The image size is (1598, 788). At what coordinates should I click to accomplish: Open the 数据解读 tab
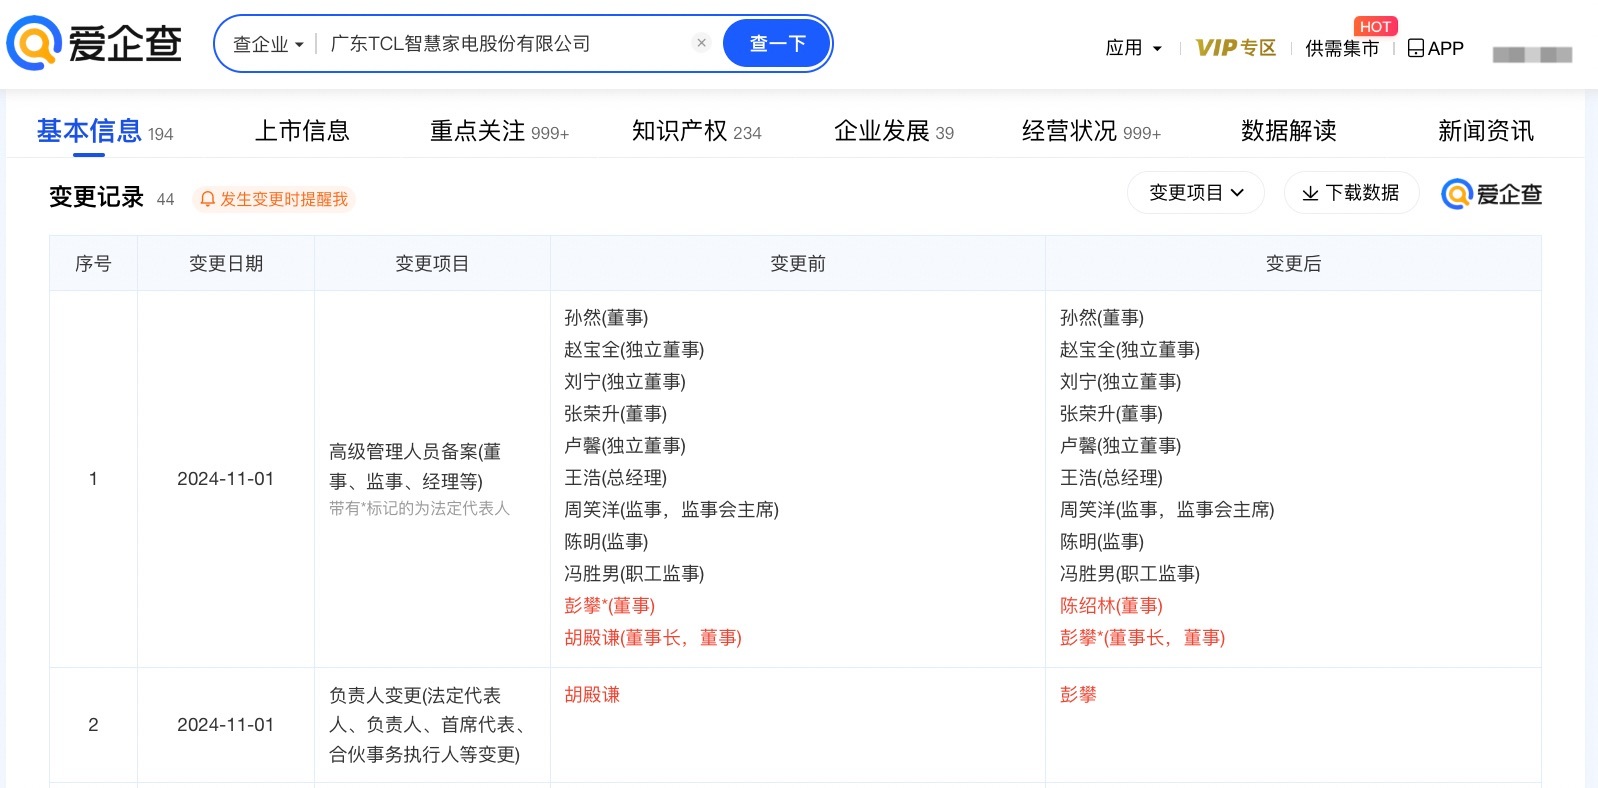pyautogui.click(x=1288, y=131)
